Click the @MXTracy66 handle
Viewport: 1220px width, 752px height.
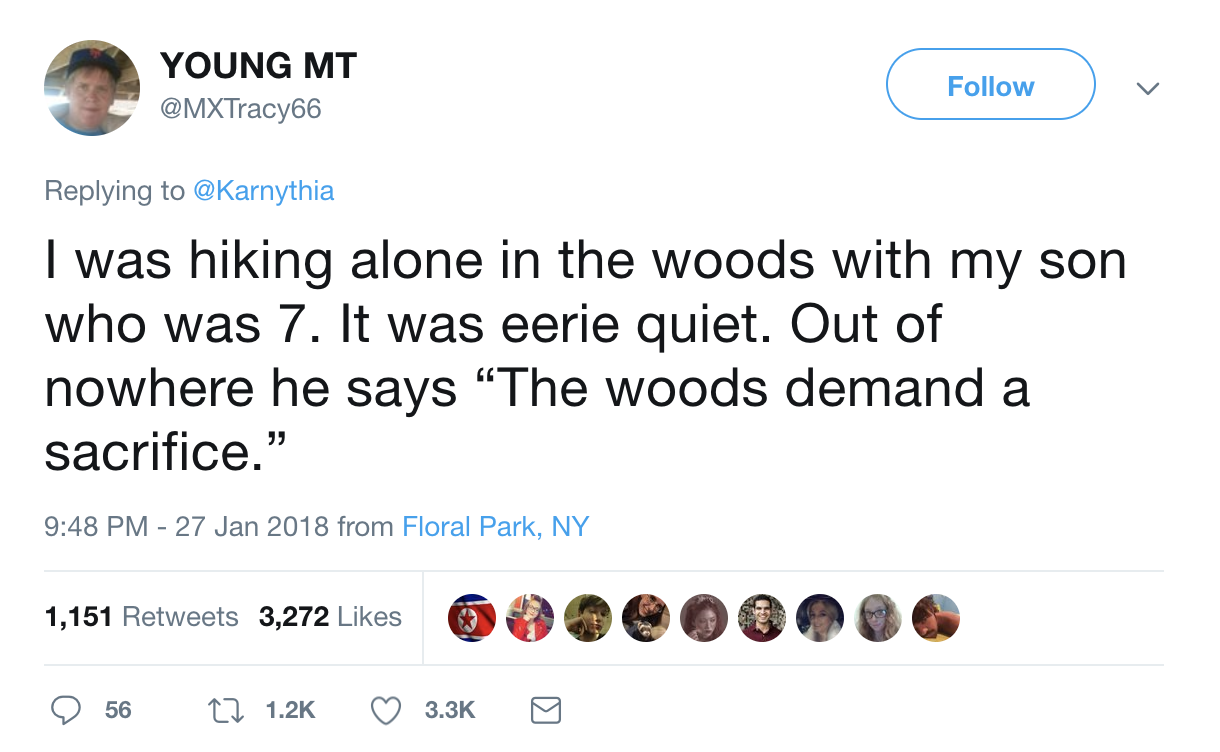(241, 108)
